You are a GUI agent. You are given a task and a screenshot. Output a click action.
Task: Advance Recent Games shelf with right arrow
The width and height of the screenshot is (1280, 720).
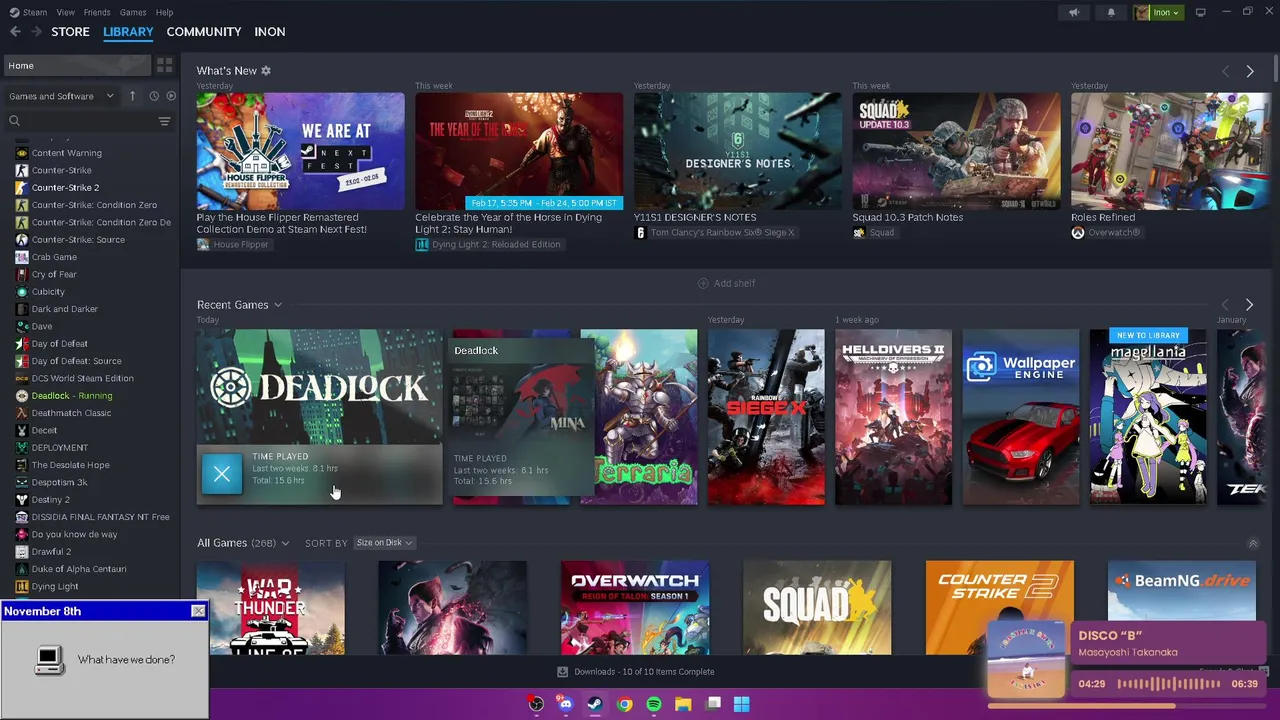click(1249, 304)
